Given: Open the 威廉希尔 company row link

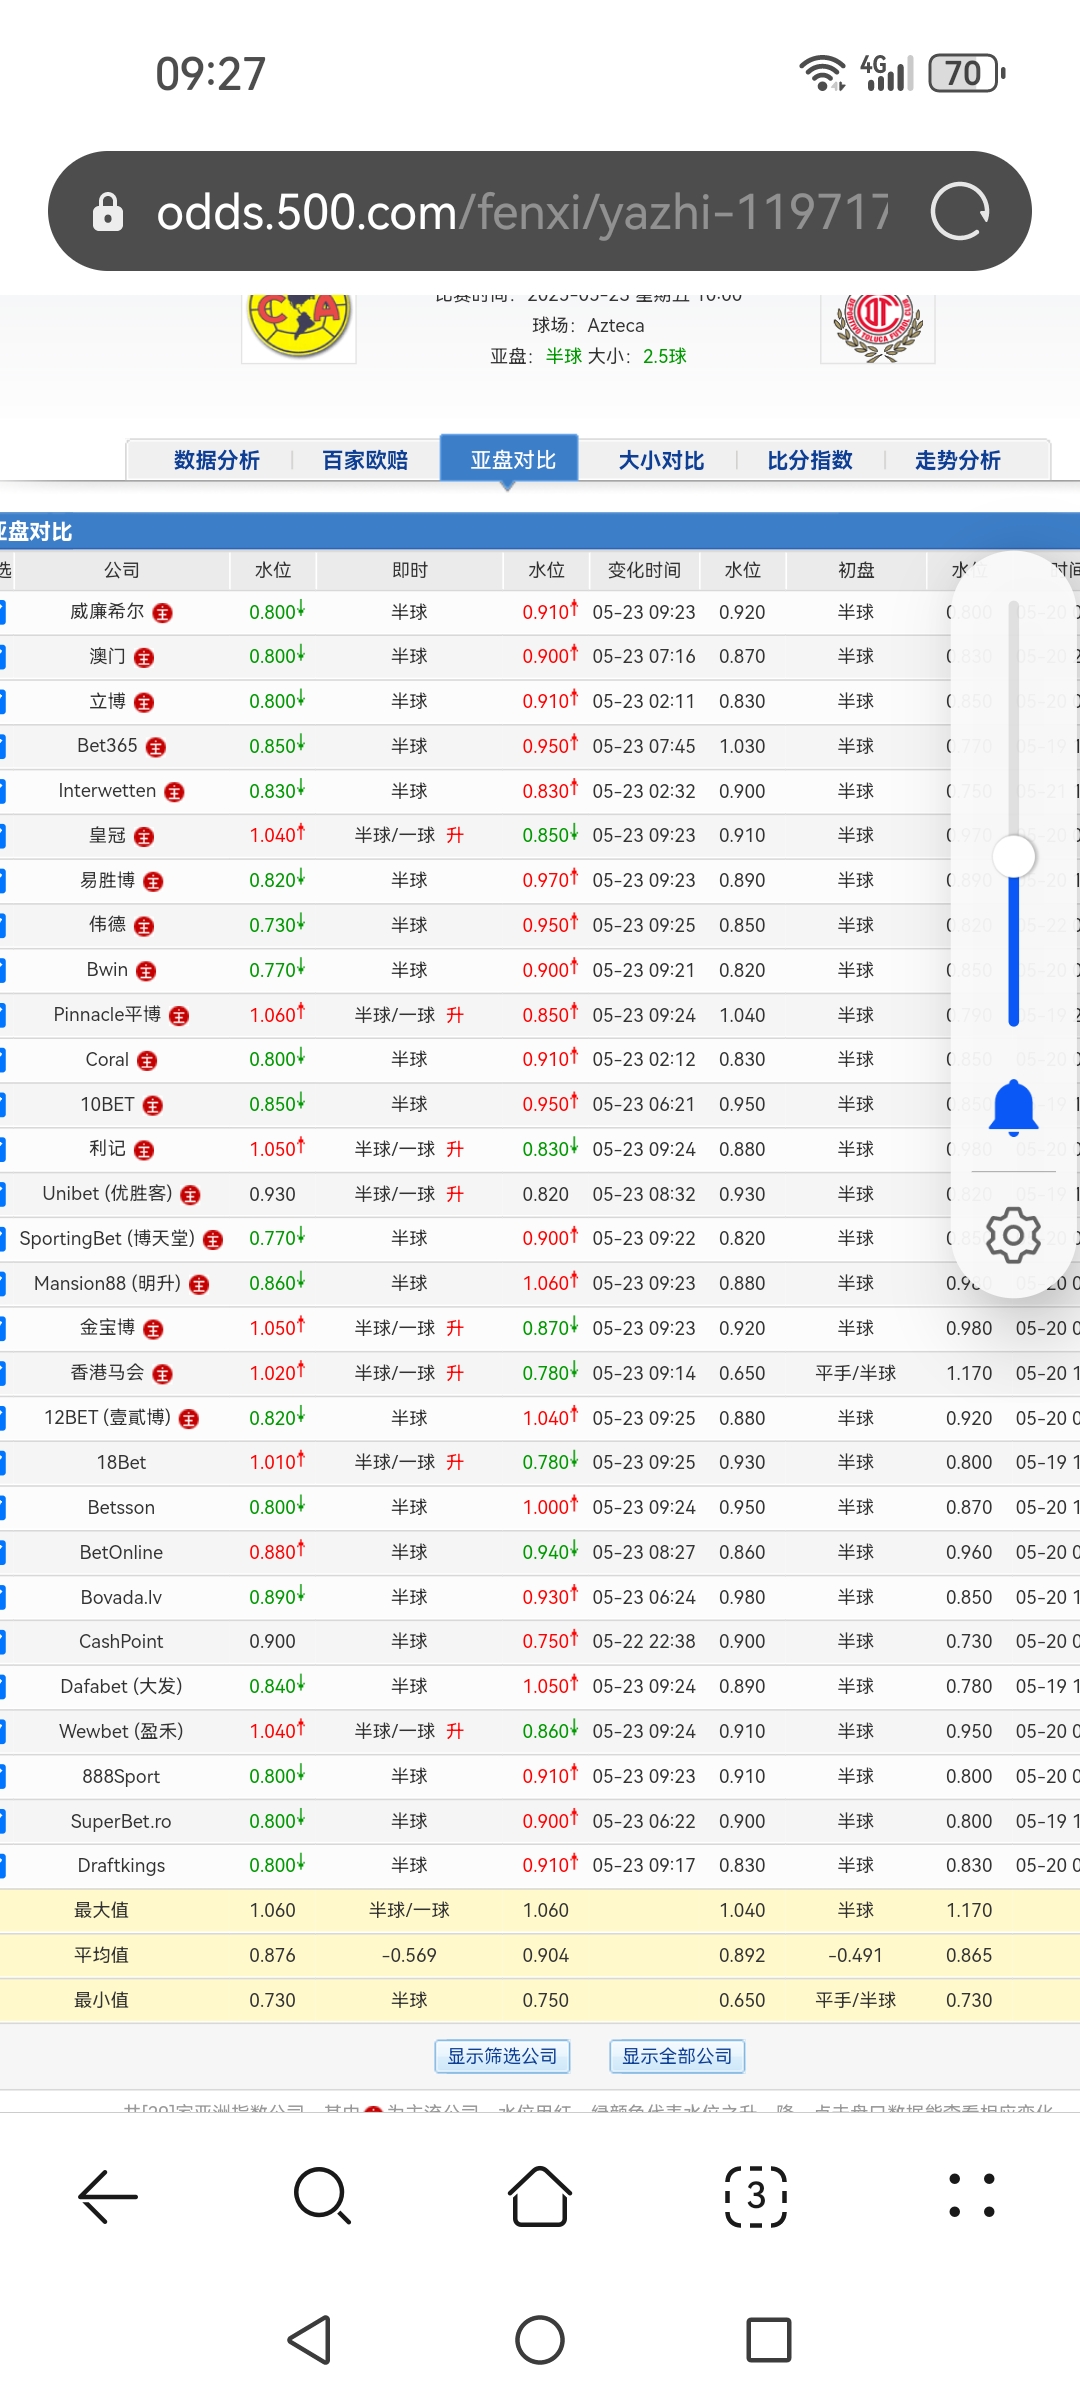Looking at the screenshot, I should tap(107, 611).
